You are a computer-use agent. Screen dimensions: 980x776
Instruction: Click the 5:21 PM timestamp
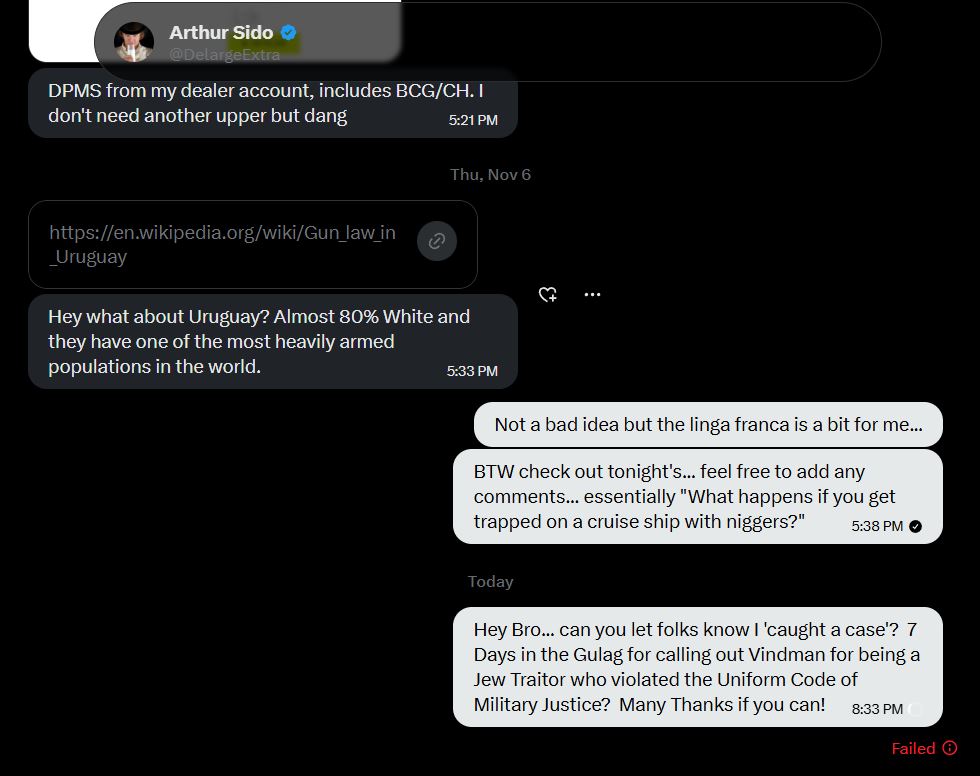click(x=473, y=120)
